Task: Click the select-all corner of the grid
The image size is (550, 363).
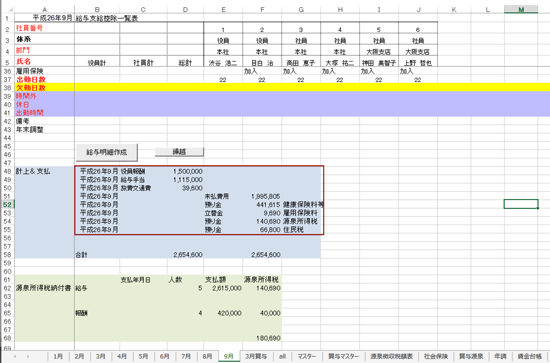Action: pos(9,10)
